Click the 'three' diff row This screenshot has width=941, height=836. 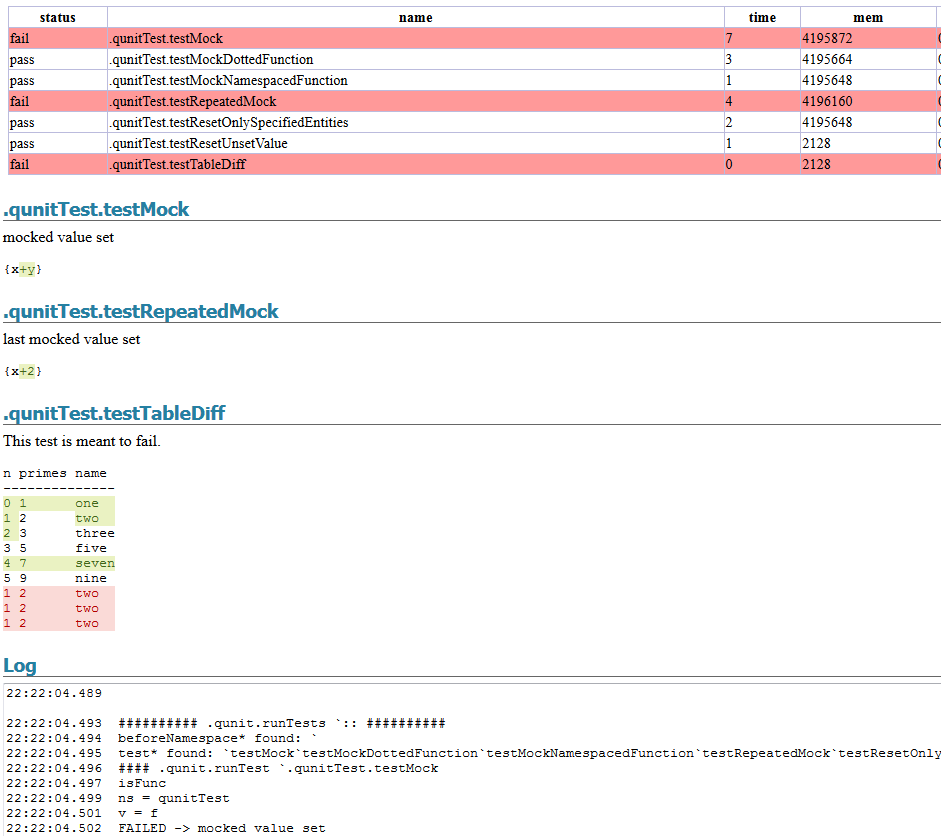coord(59,534)
